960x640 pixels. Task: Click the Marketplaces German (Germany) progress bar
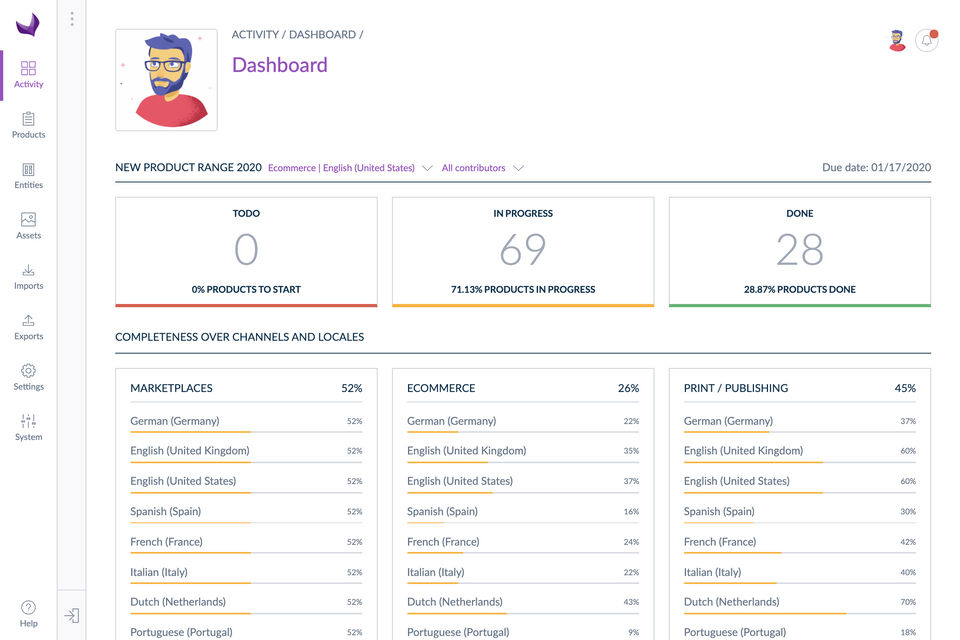coord(246,432)
